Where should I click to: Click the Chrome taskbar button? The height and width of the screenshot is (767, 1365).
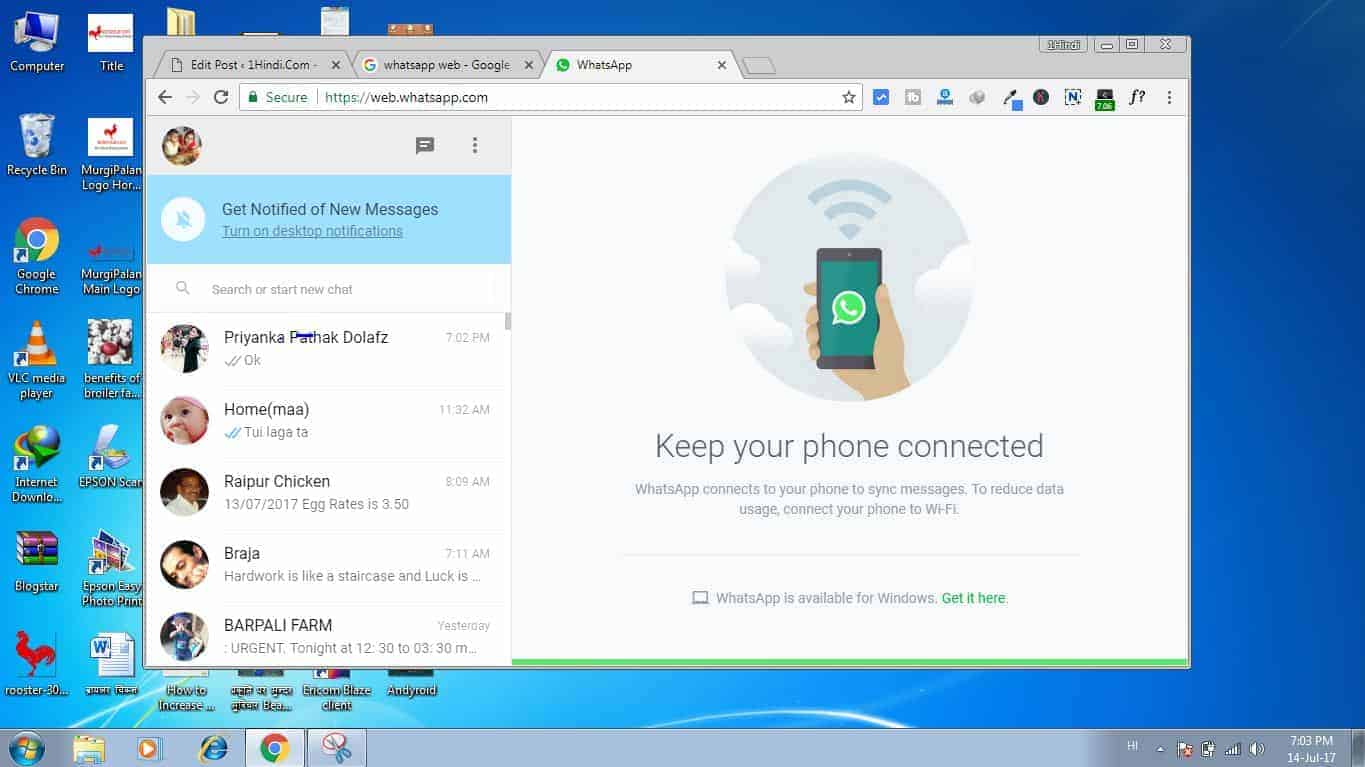click(275, 748)
